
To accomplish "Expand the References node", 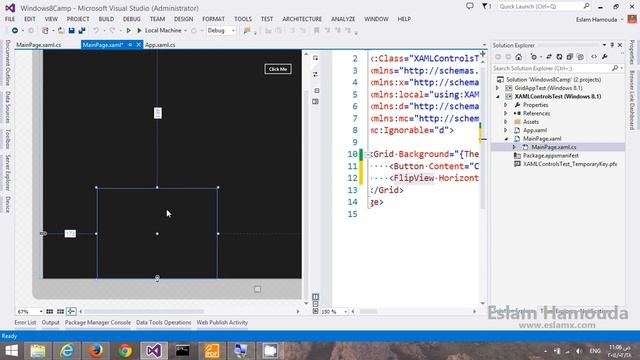I will point(505,113).
